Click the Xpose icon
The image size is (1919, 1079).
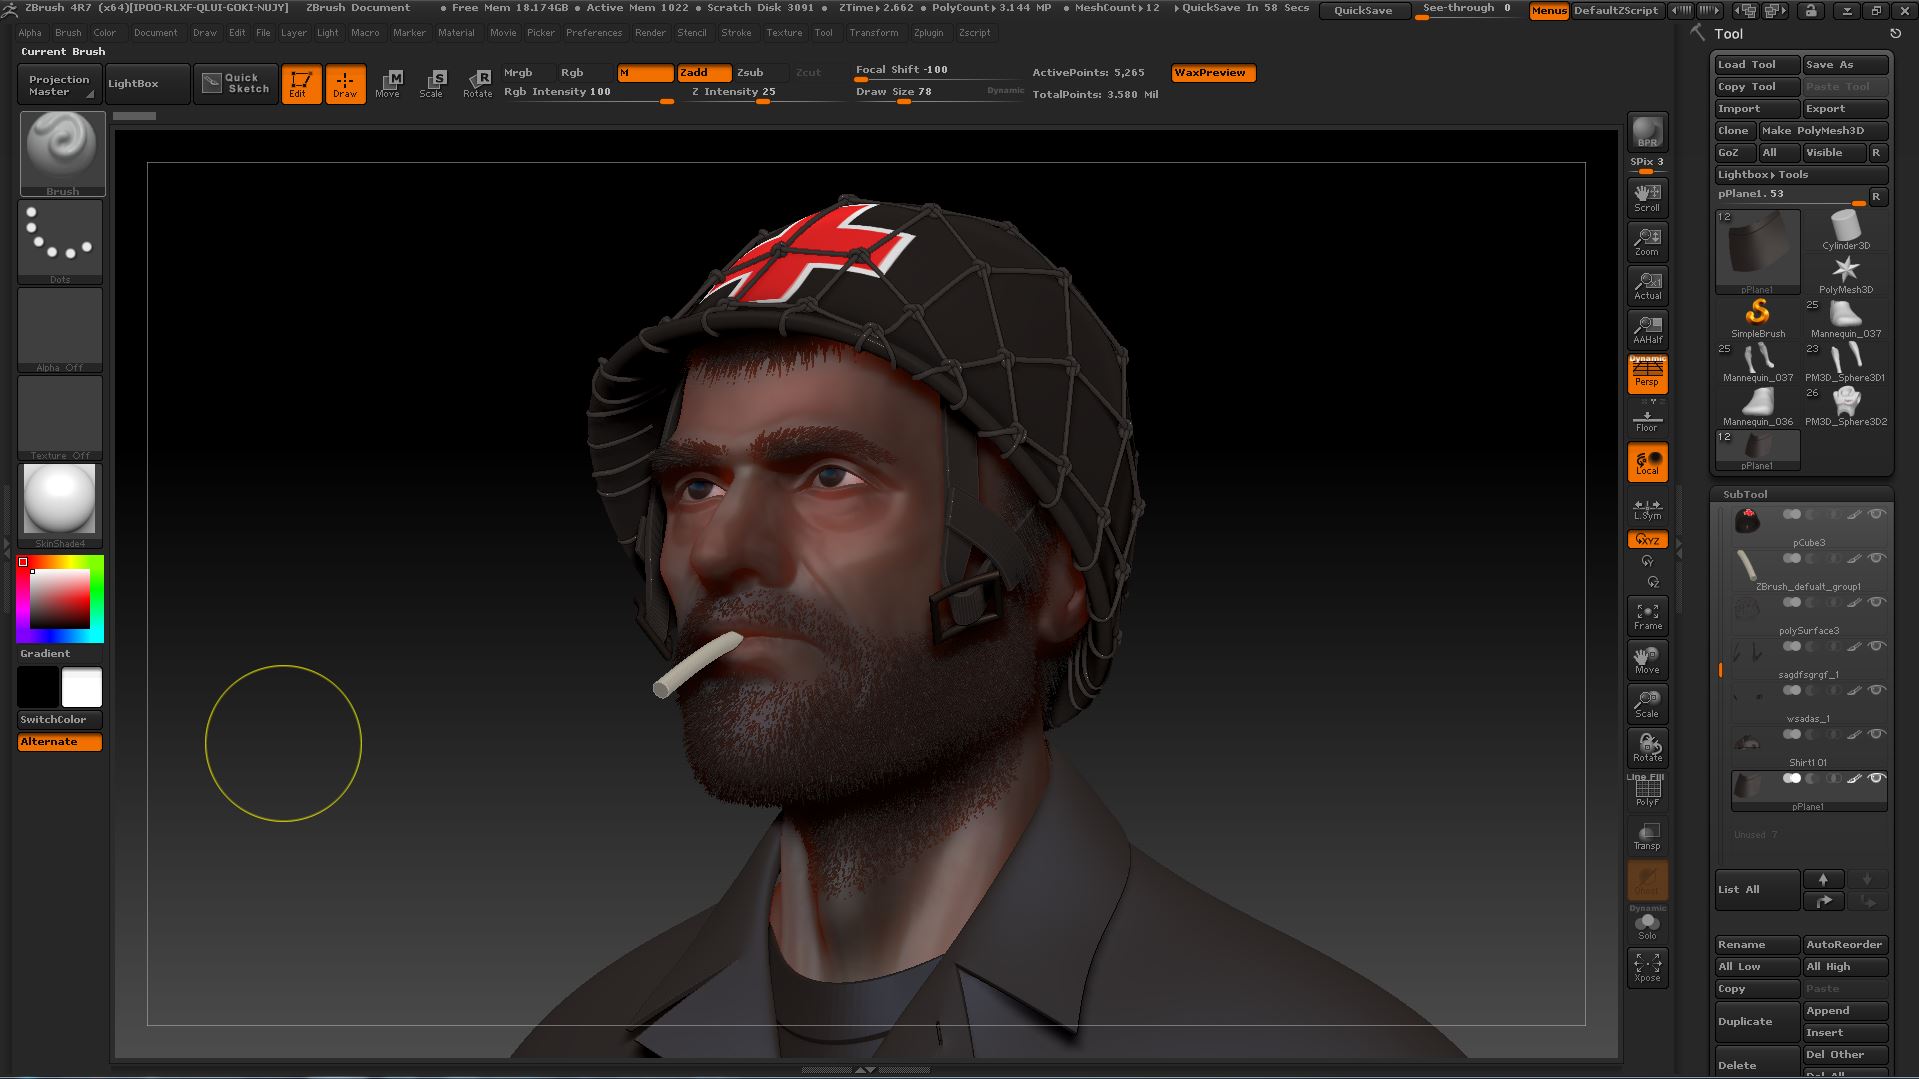(x=1647, y=967)
